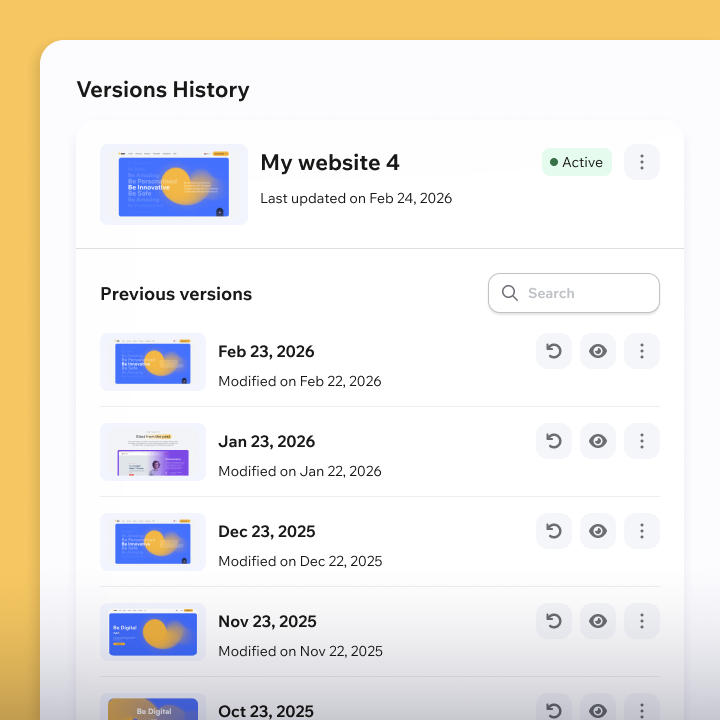
Task: Open more options for Dec 23, 2025
Action: (x=642, y=531)
